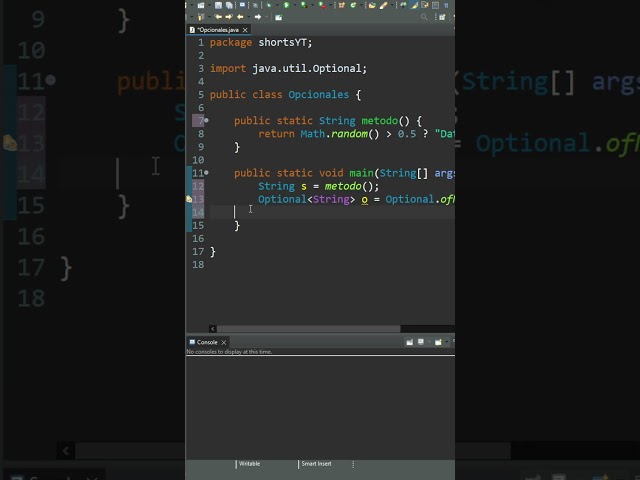The width and height of the screenshot is (640, 480).
Task: Close the Console tab
Action: click(x=224, y=342)
